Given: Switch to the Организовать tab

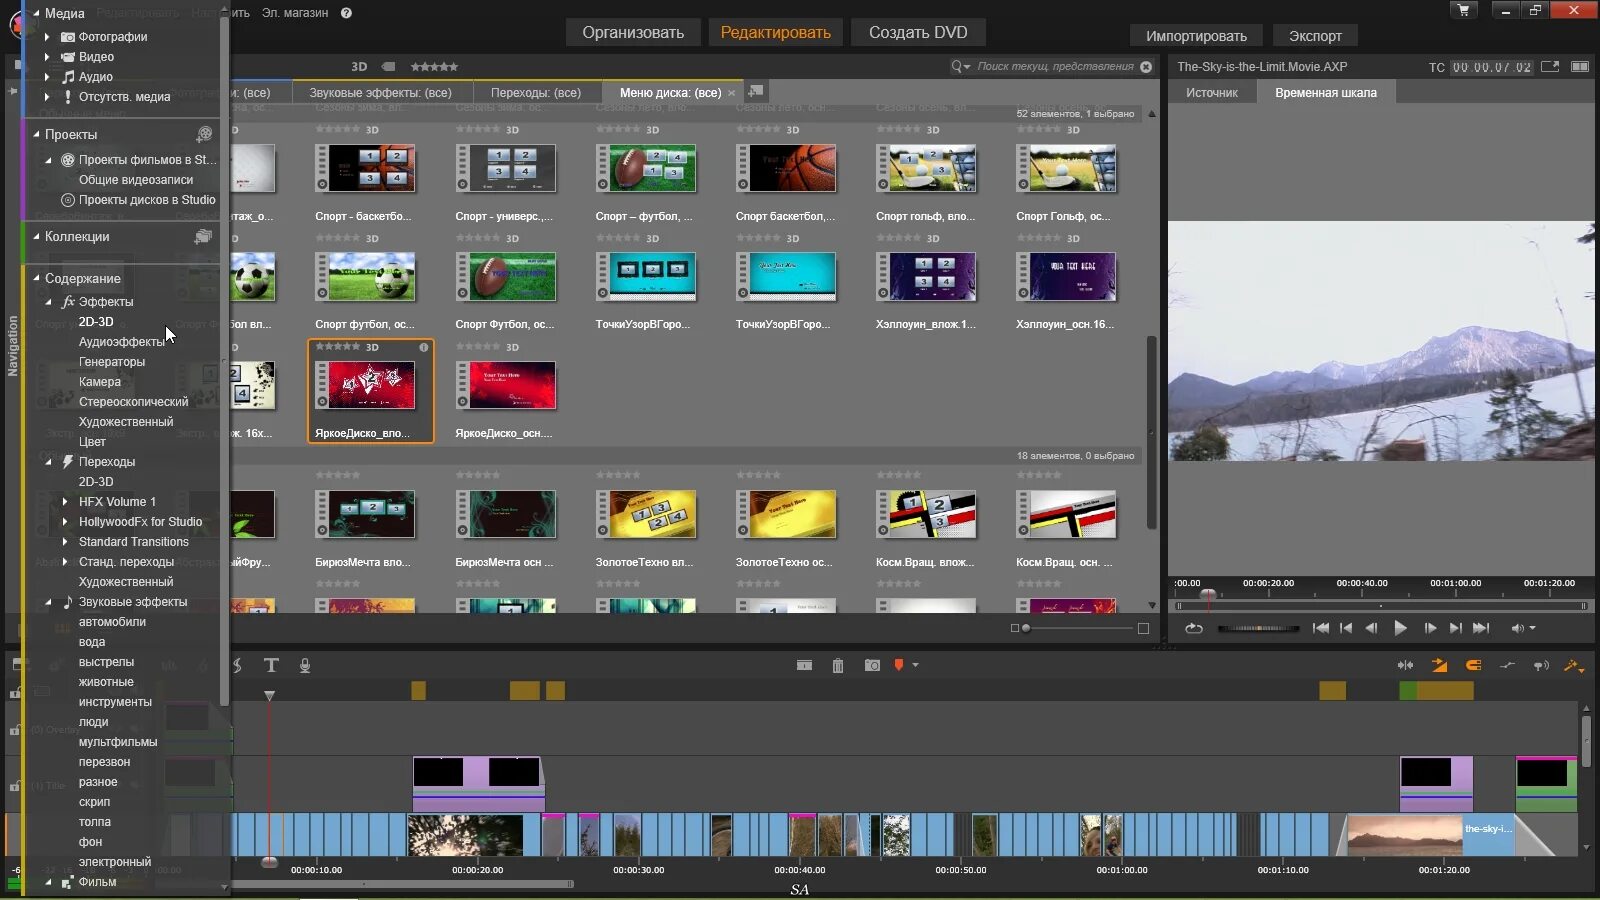Looking at the screenshot, I should (633, 33).
